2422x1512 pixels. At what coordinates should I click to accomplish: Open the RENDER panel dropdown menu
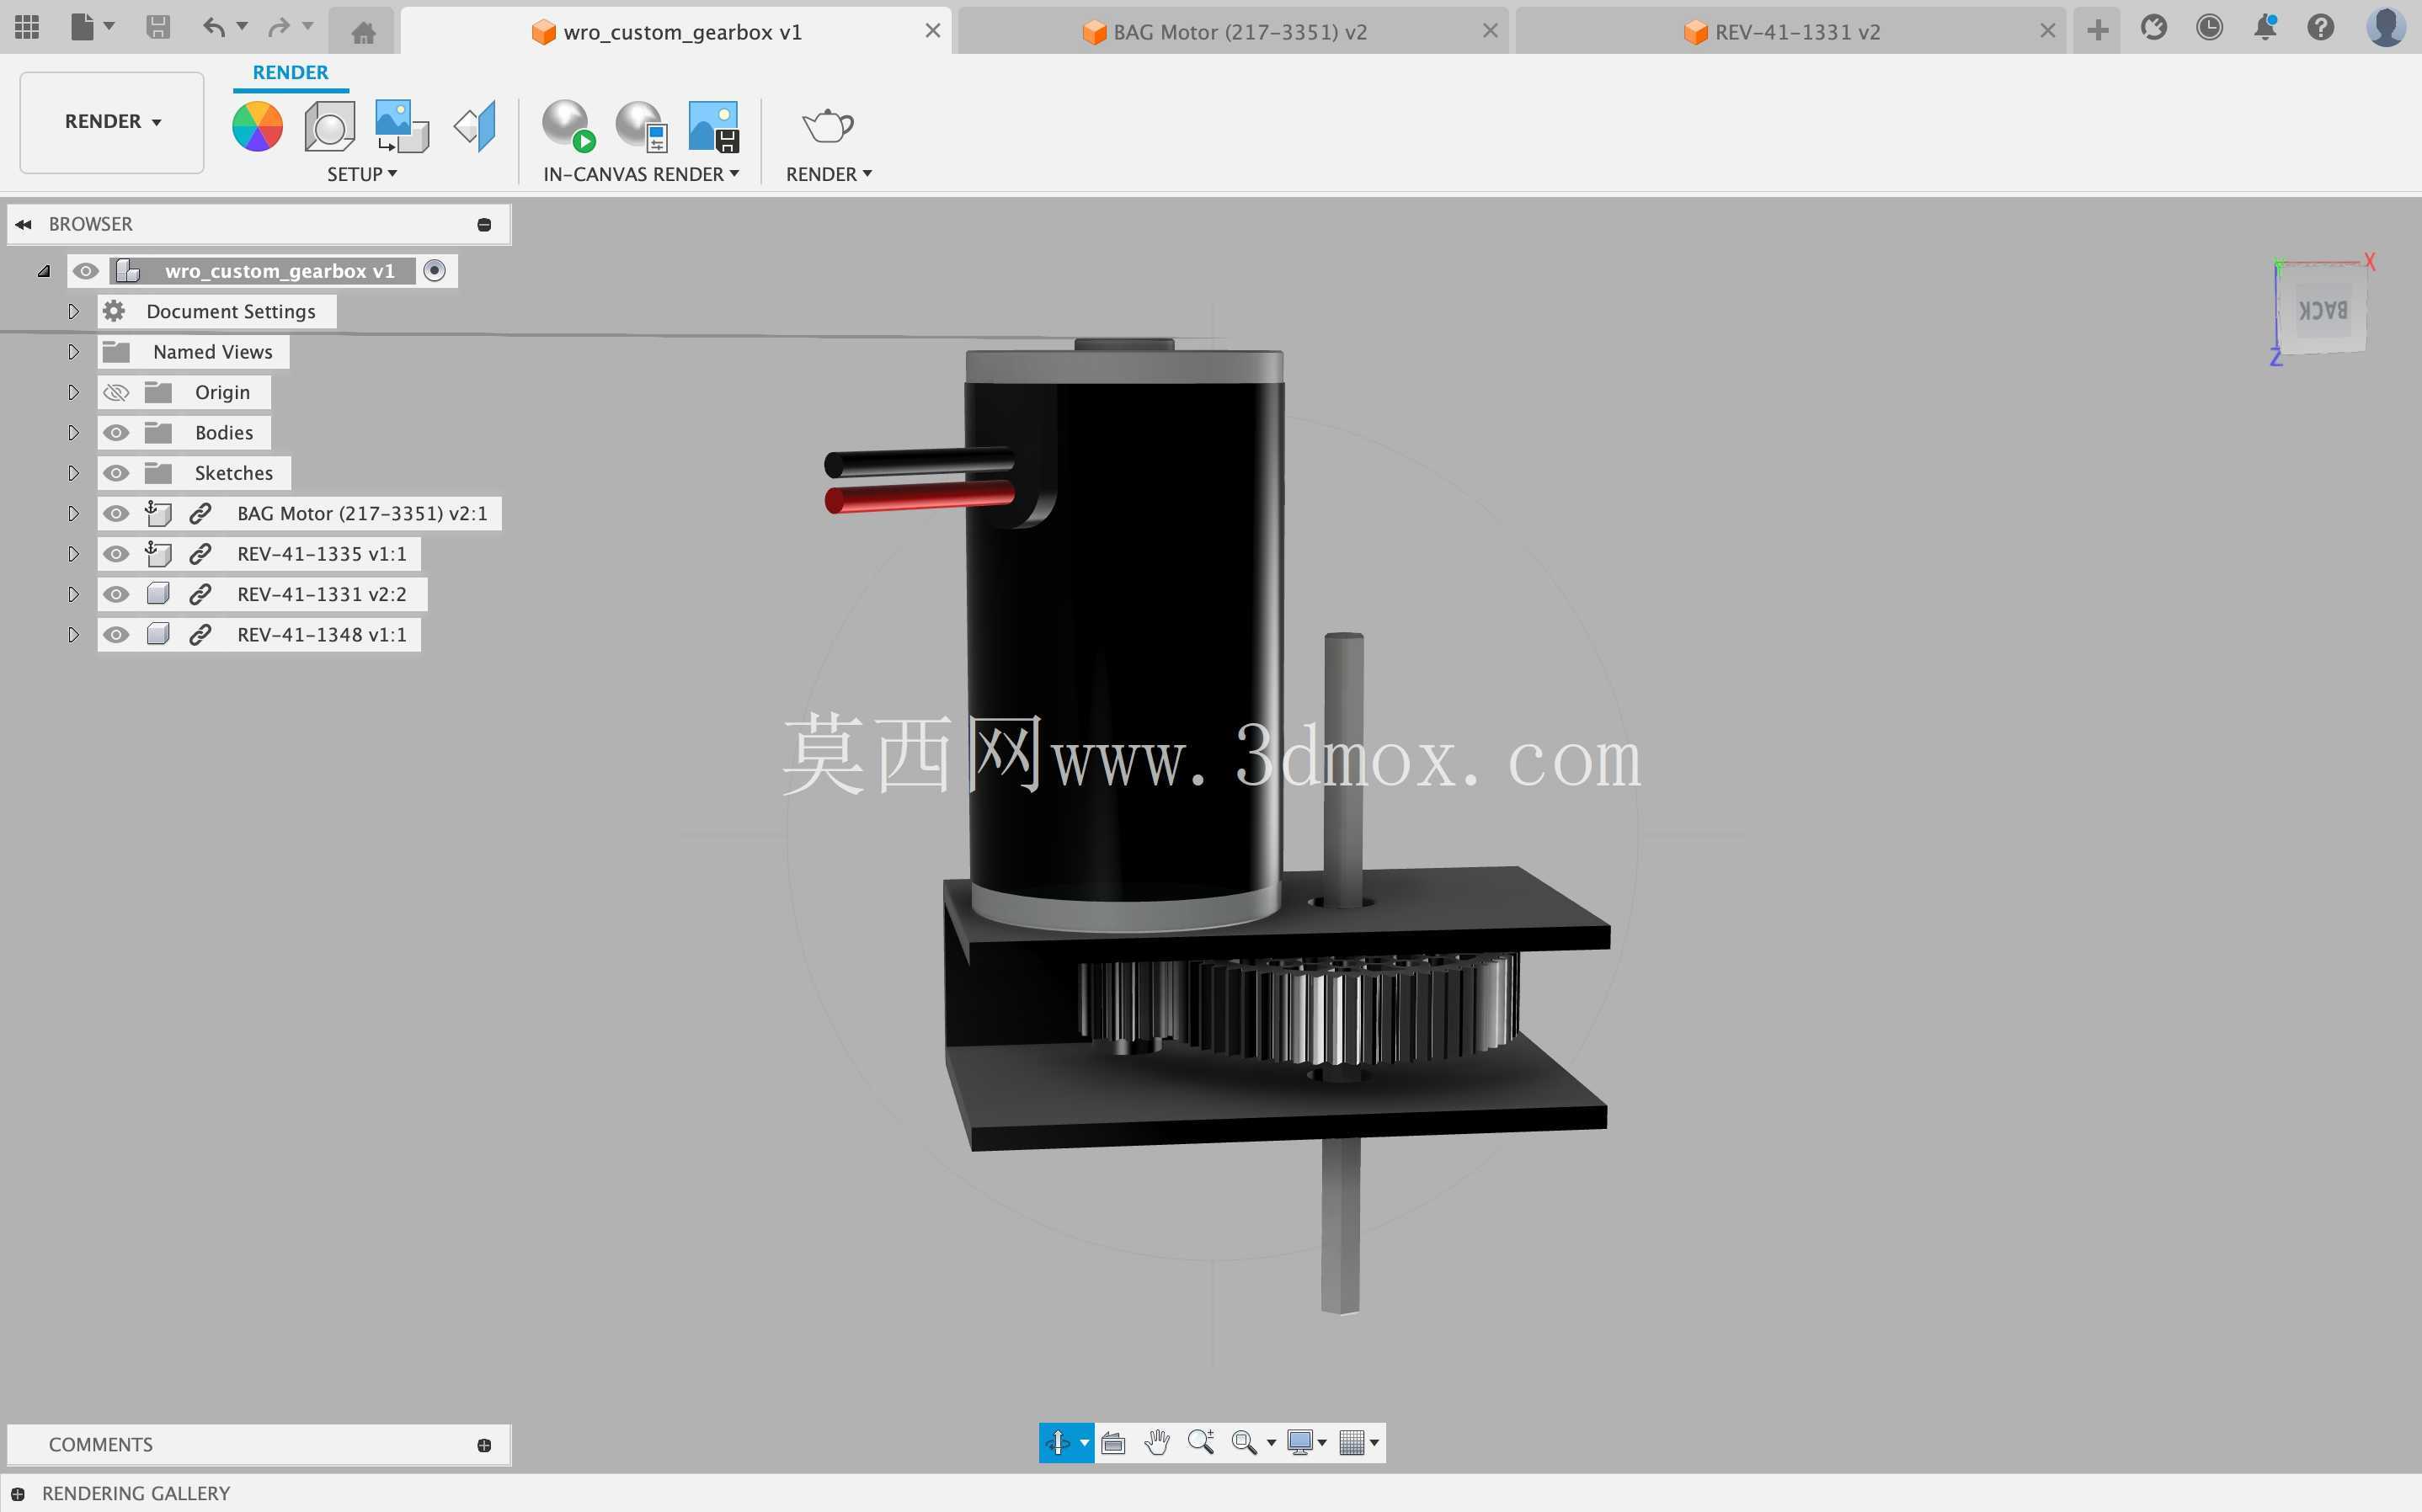click(829, 174)
